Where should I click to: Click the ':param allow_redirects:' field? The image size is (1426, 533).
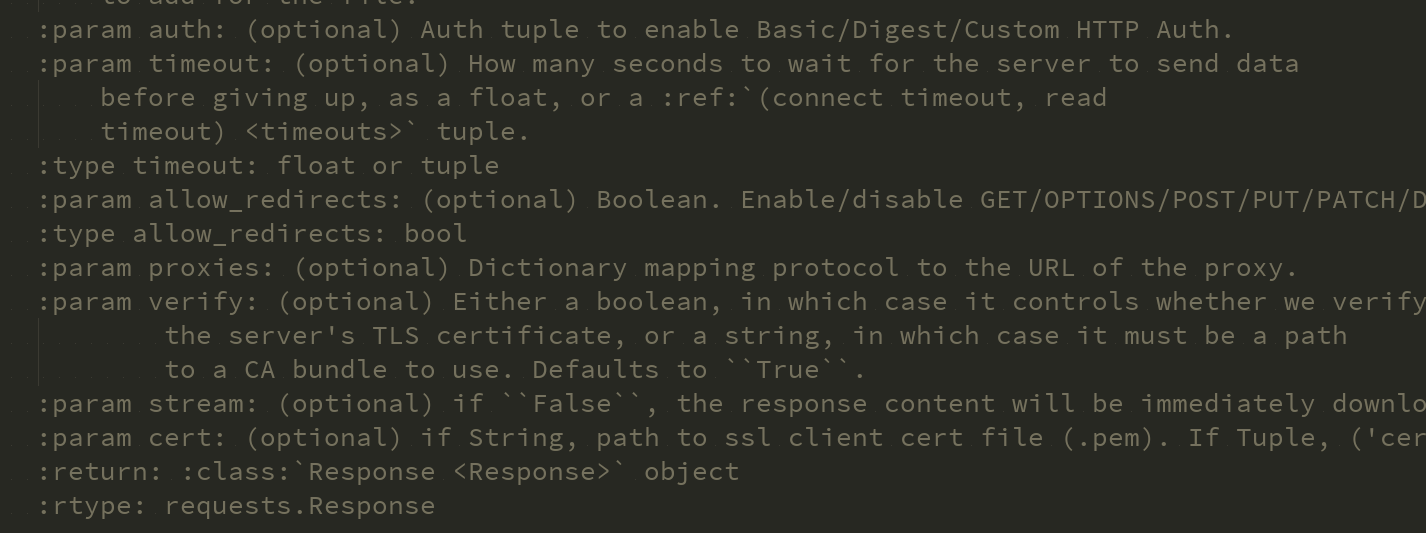pos(221,200)
